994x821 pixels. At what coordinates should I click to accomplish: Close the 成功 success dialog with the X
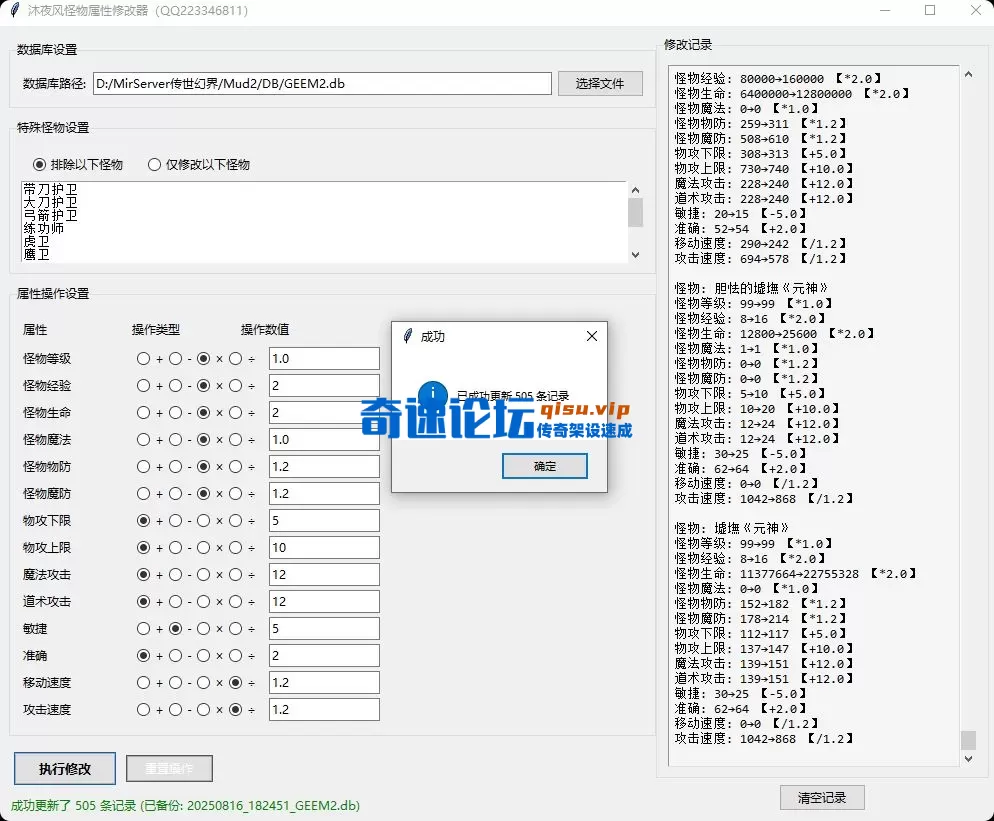[x=591, y=336]
